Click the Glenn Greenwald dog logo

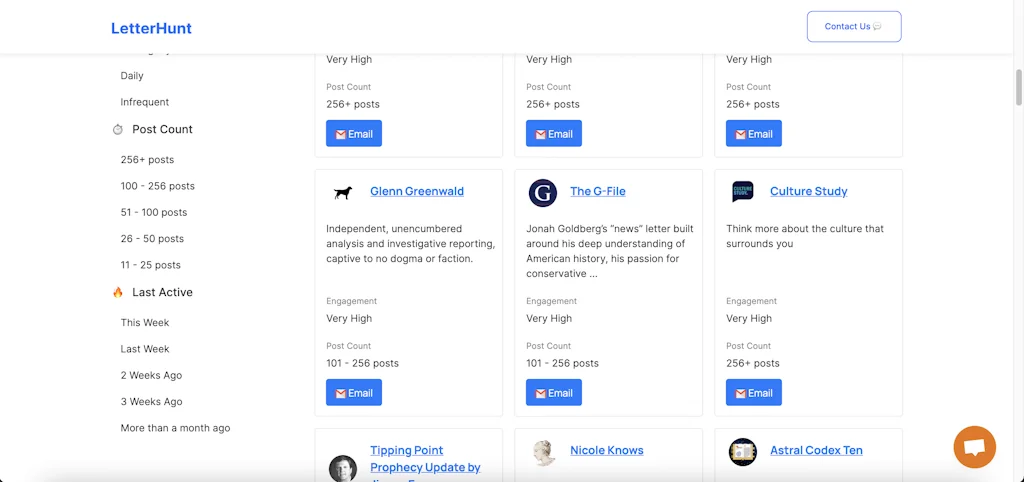343,192
